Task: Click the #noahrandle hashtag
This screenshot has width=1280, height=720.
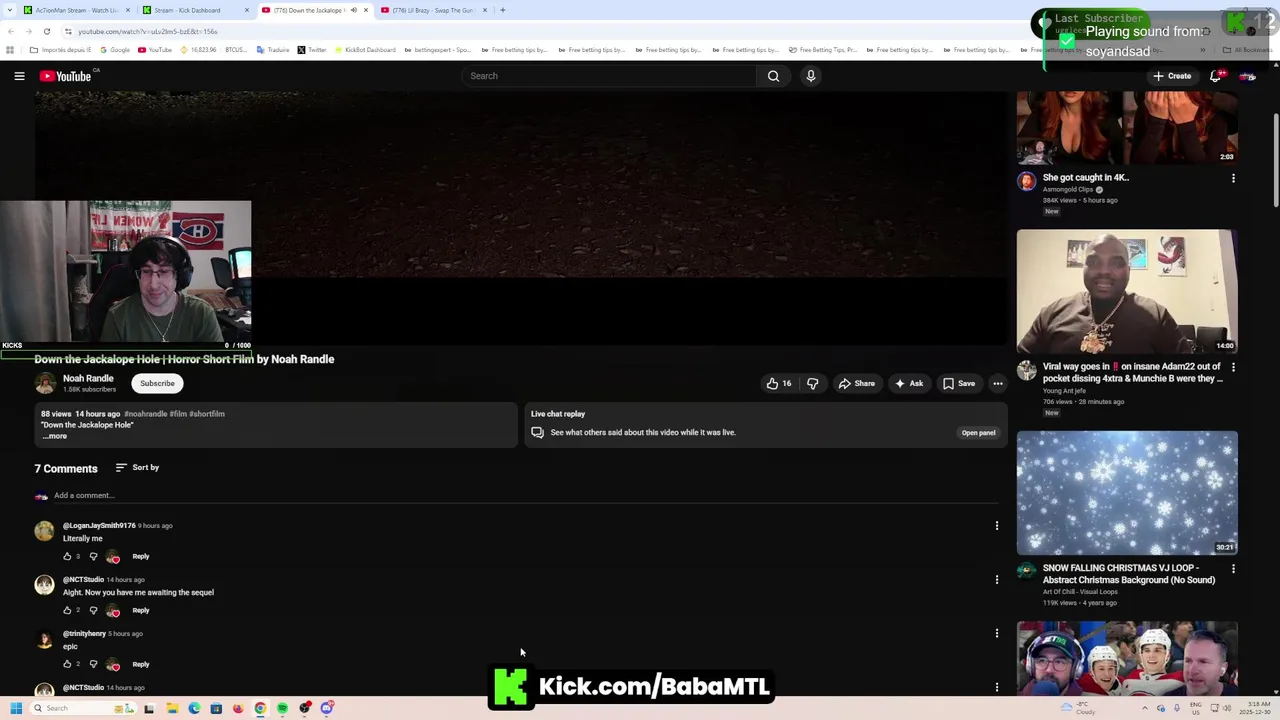Action: click(145, 414)
